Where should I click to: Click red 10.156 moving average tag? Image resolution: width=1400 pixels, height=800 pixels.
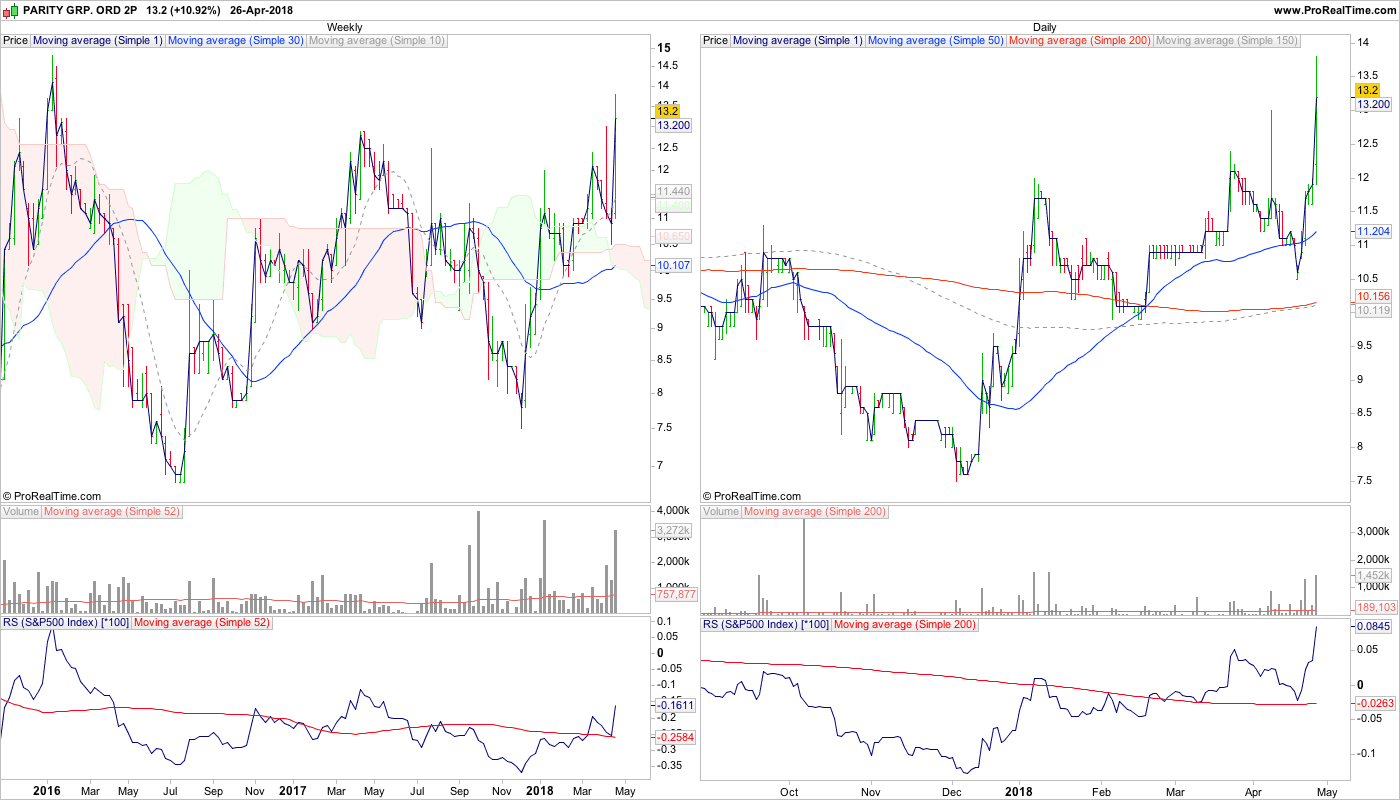coord(1372,297)
